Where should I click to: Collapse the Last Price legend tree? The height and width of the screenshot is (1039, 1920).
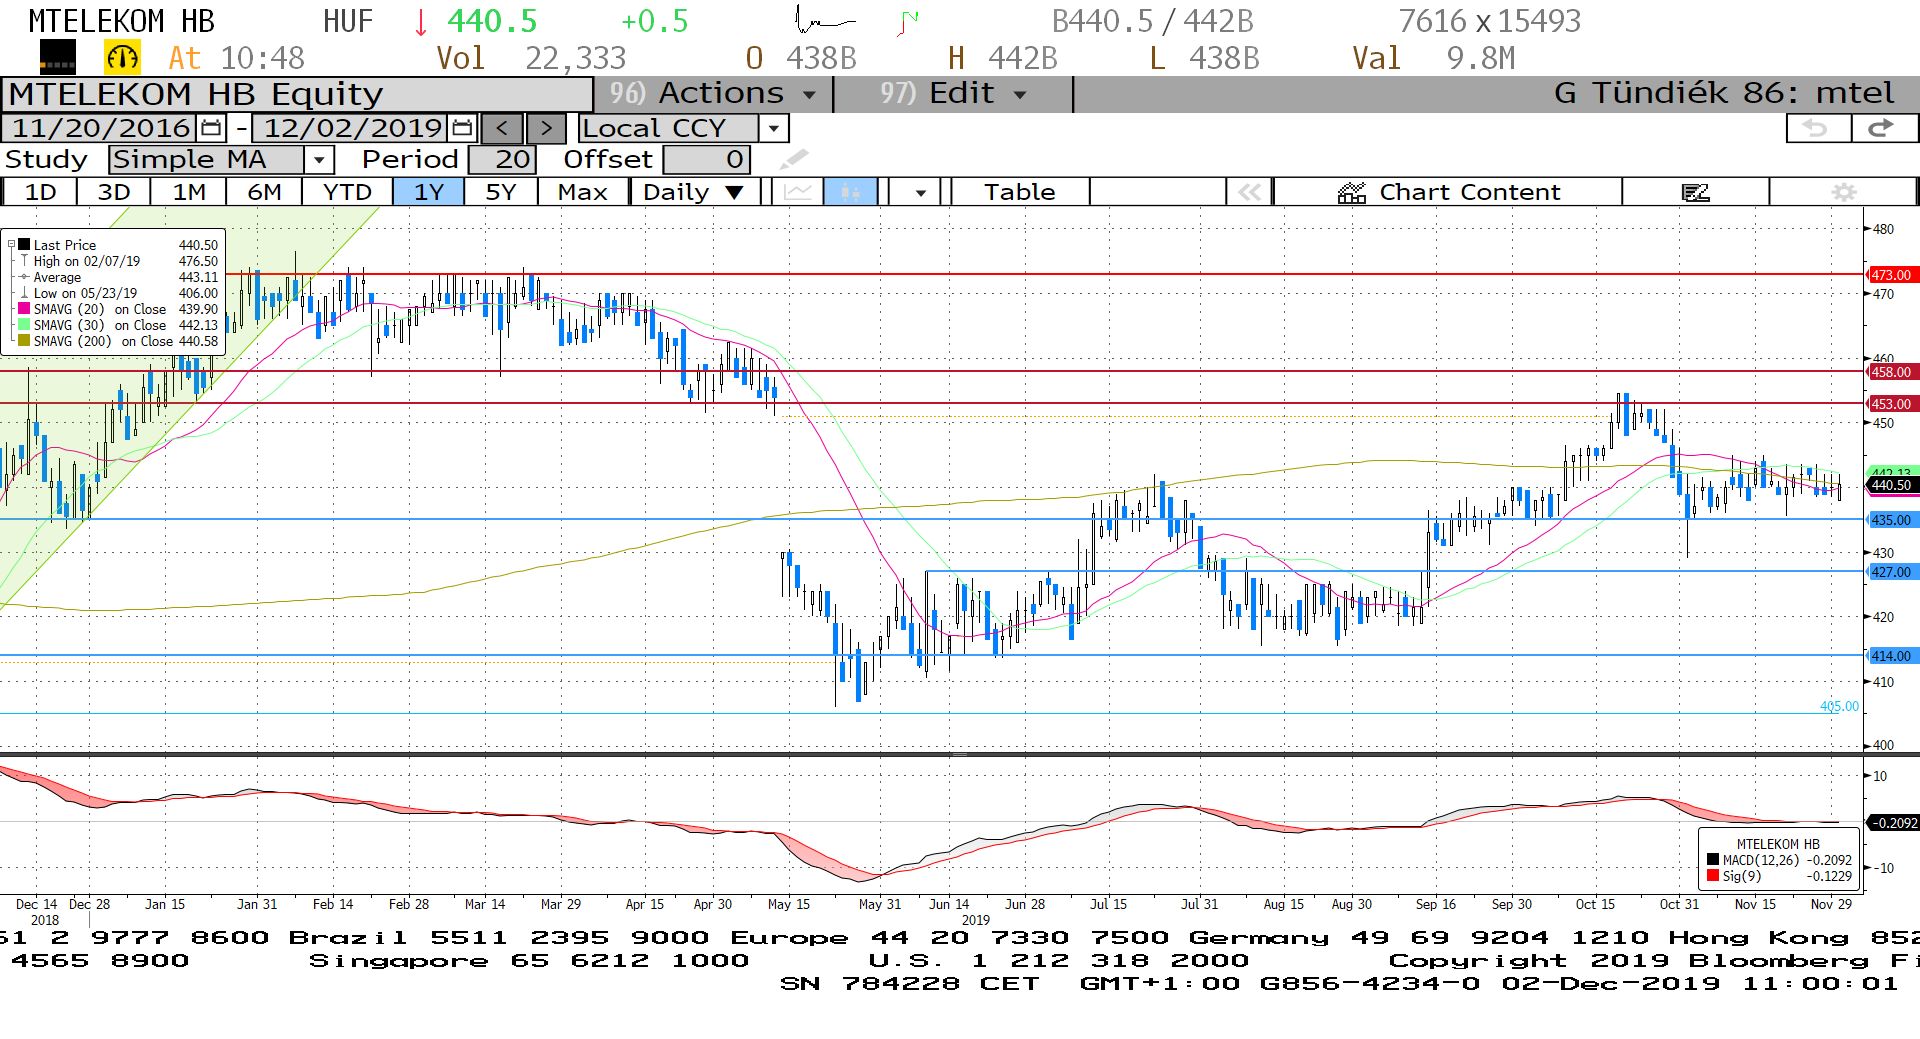click(11, 245)
